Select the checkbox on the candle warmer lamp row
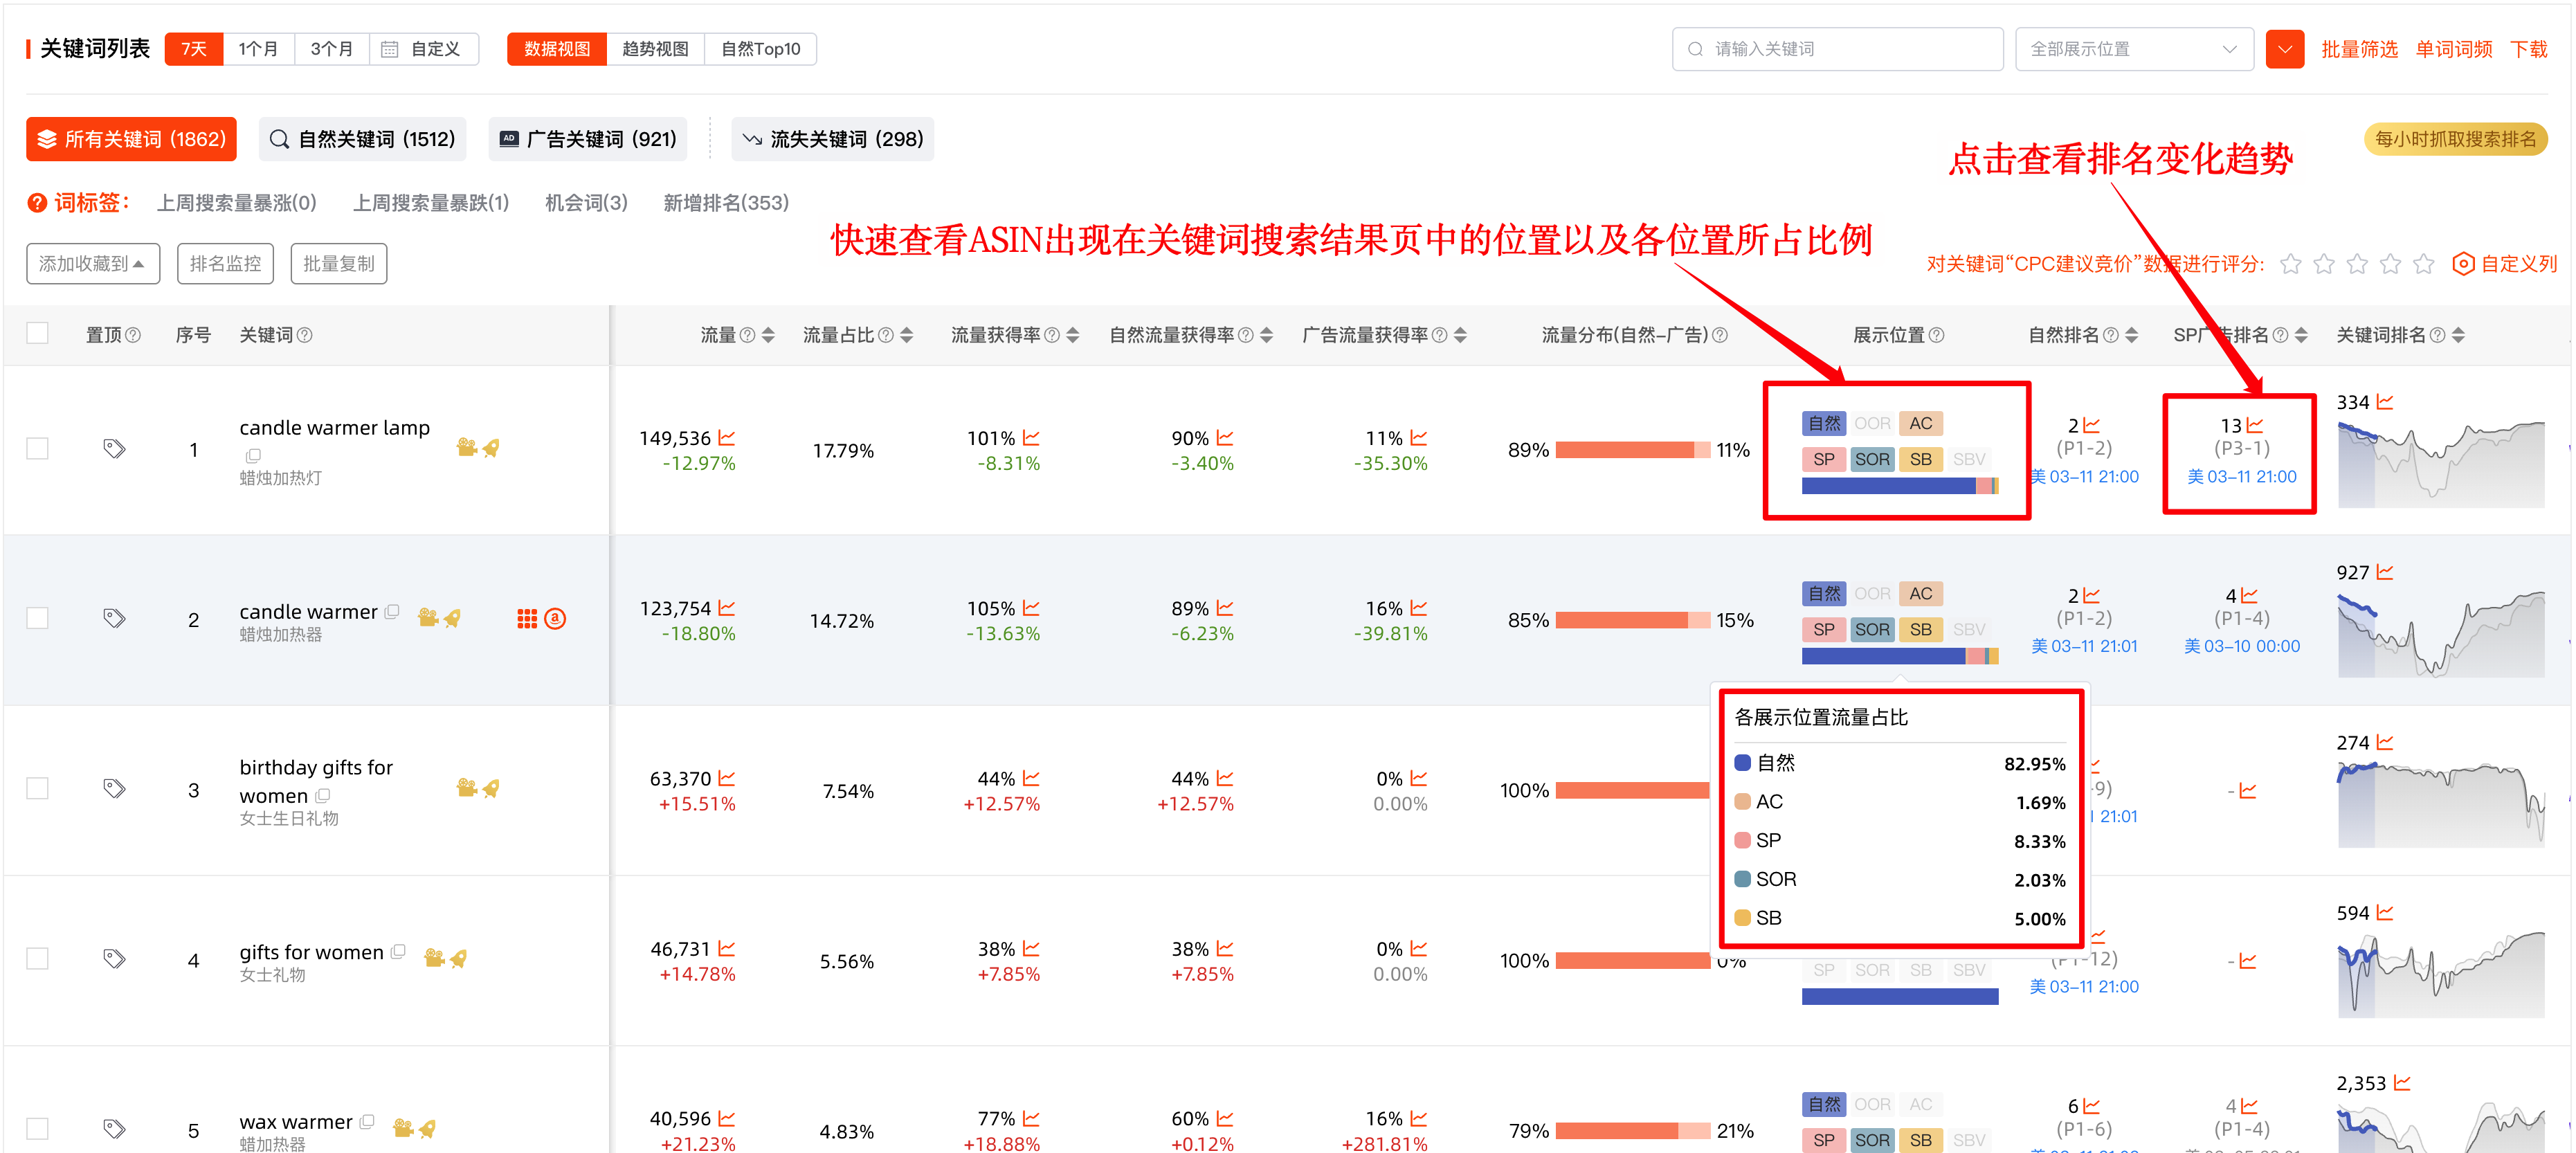The height and width of the screenshot is (1153, 2576). 37,448
